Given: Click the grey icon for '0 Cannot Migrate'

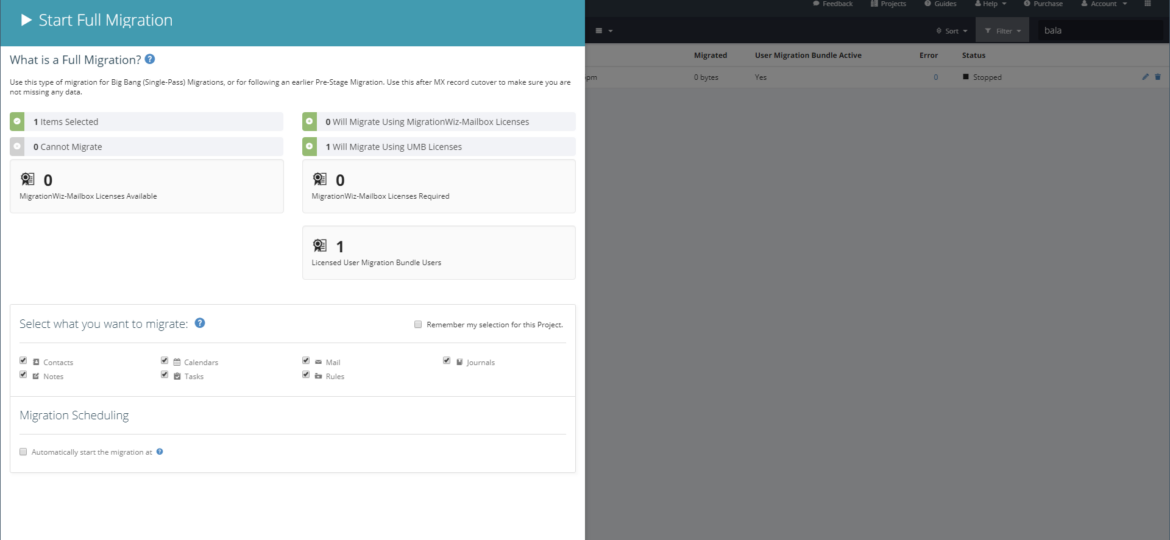Looking at the screenshot, I should click(x=17, y=147).
